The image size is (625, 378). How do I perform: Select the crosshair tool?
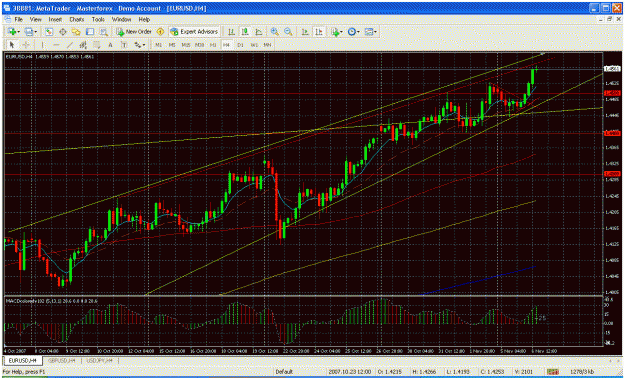click(26, 45)
